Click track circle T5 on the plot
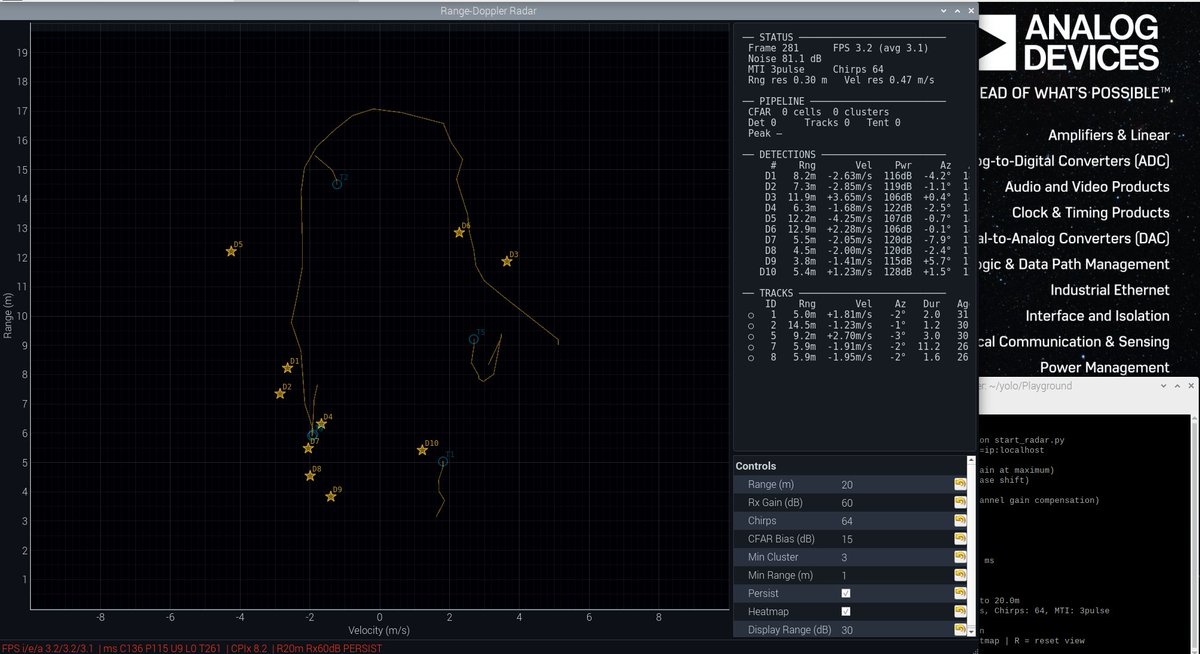The height and width of the screenshot is (654, 1200). point(474,340)
